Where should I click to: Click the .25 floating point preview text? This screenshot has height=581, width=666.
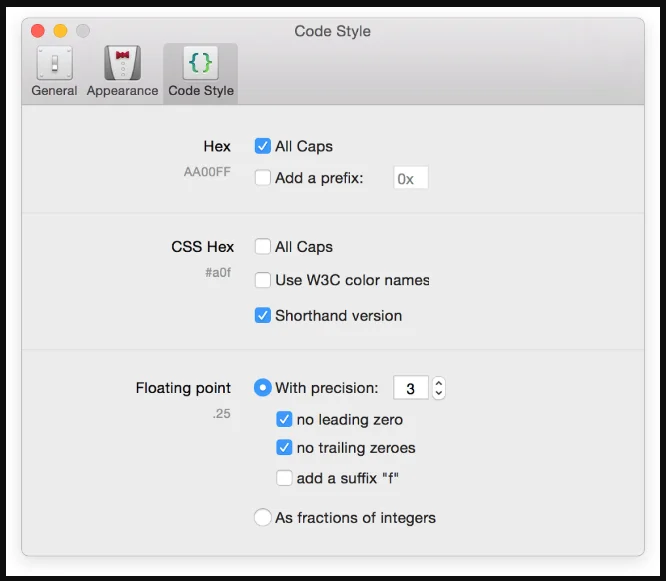tap(221, 414)
